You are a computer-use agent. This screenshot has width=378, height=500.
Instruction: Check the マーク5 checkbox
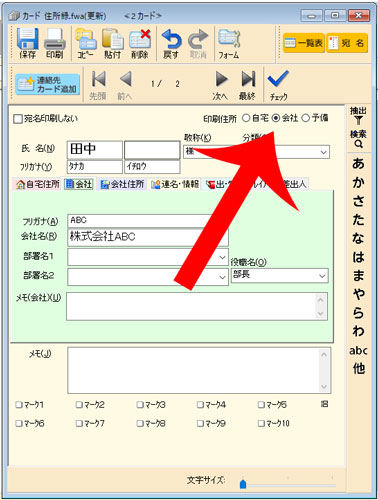(x=261, y=405)
